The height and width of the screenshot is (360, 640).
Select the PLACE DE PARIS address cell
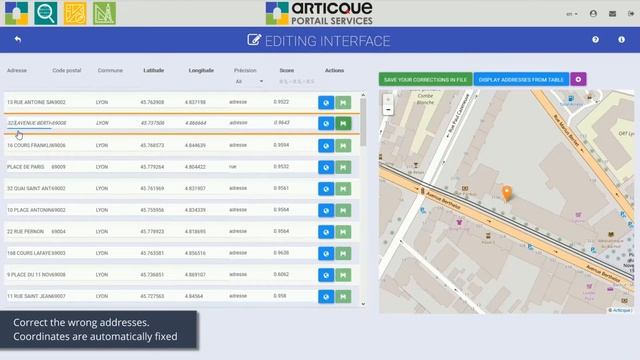coord(26,167)
